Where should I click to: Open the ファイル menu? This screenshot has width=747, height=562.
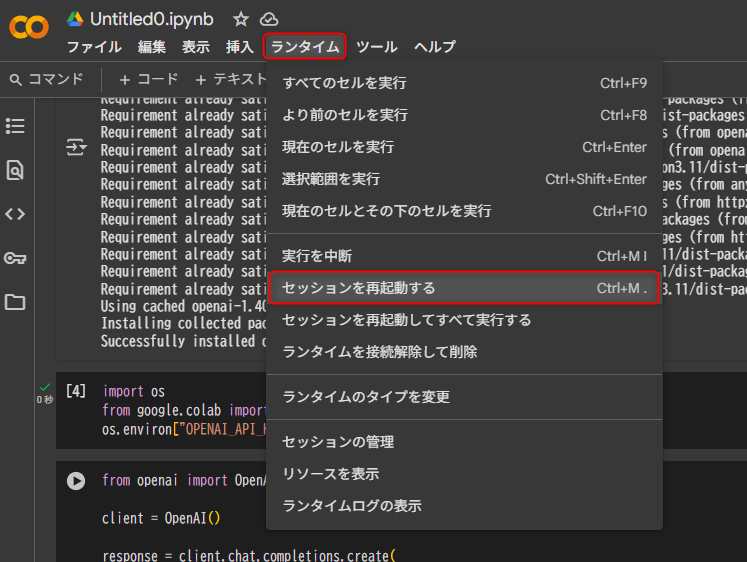tap(94, 47)
